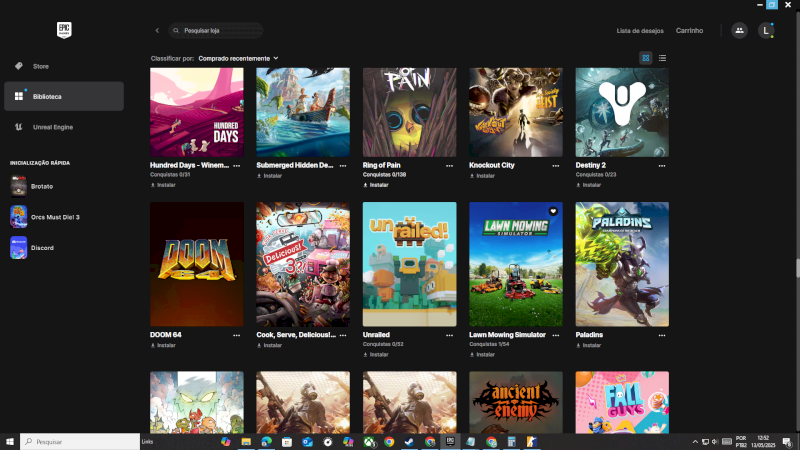Install Submerged Hidden Depths
Image resolution: width=800 pixels, height=450 pixels.
tap(269, 176)
